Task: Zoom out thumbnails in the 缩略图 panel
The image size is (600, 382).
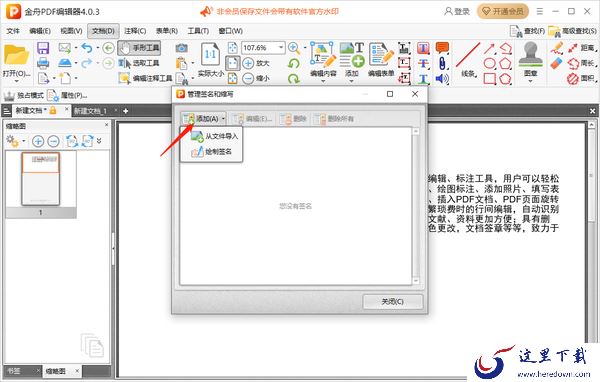Action: point(53,141)
